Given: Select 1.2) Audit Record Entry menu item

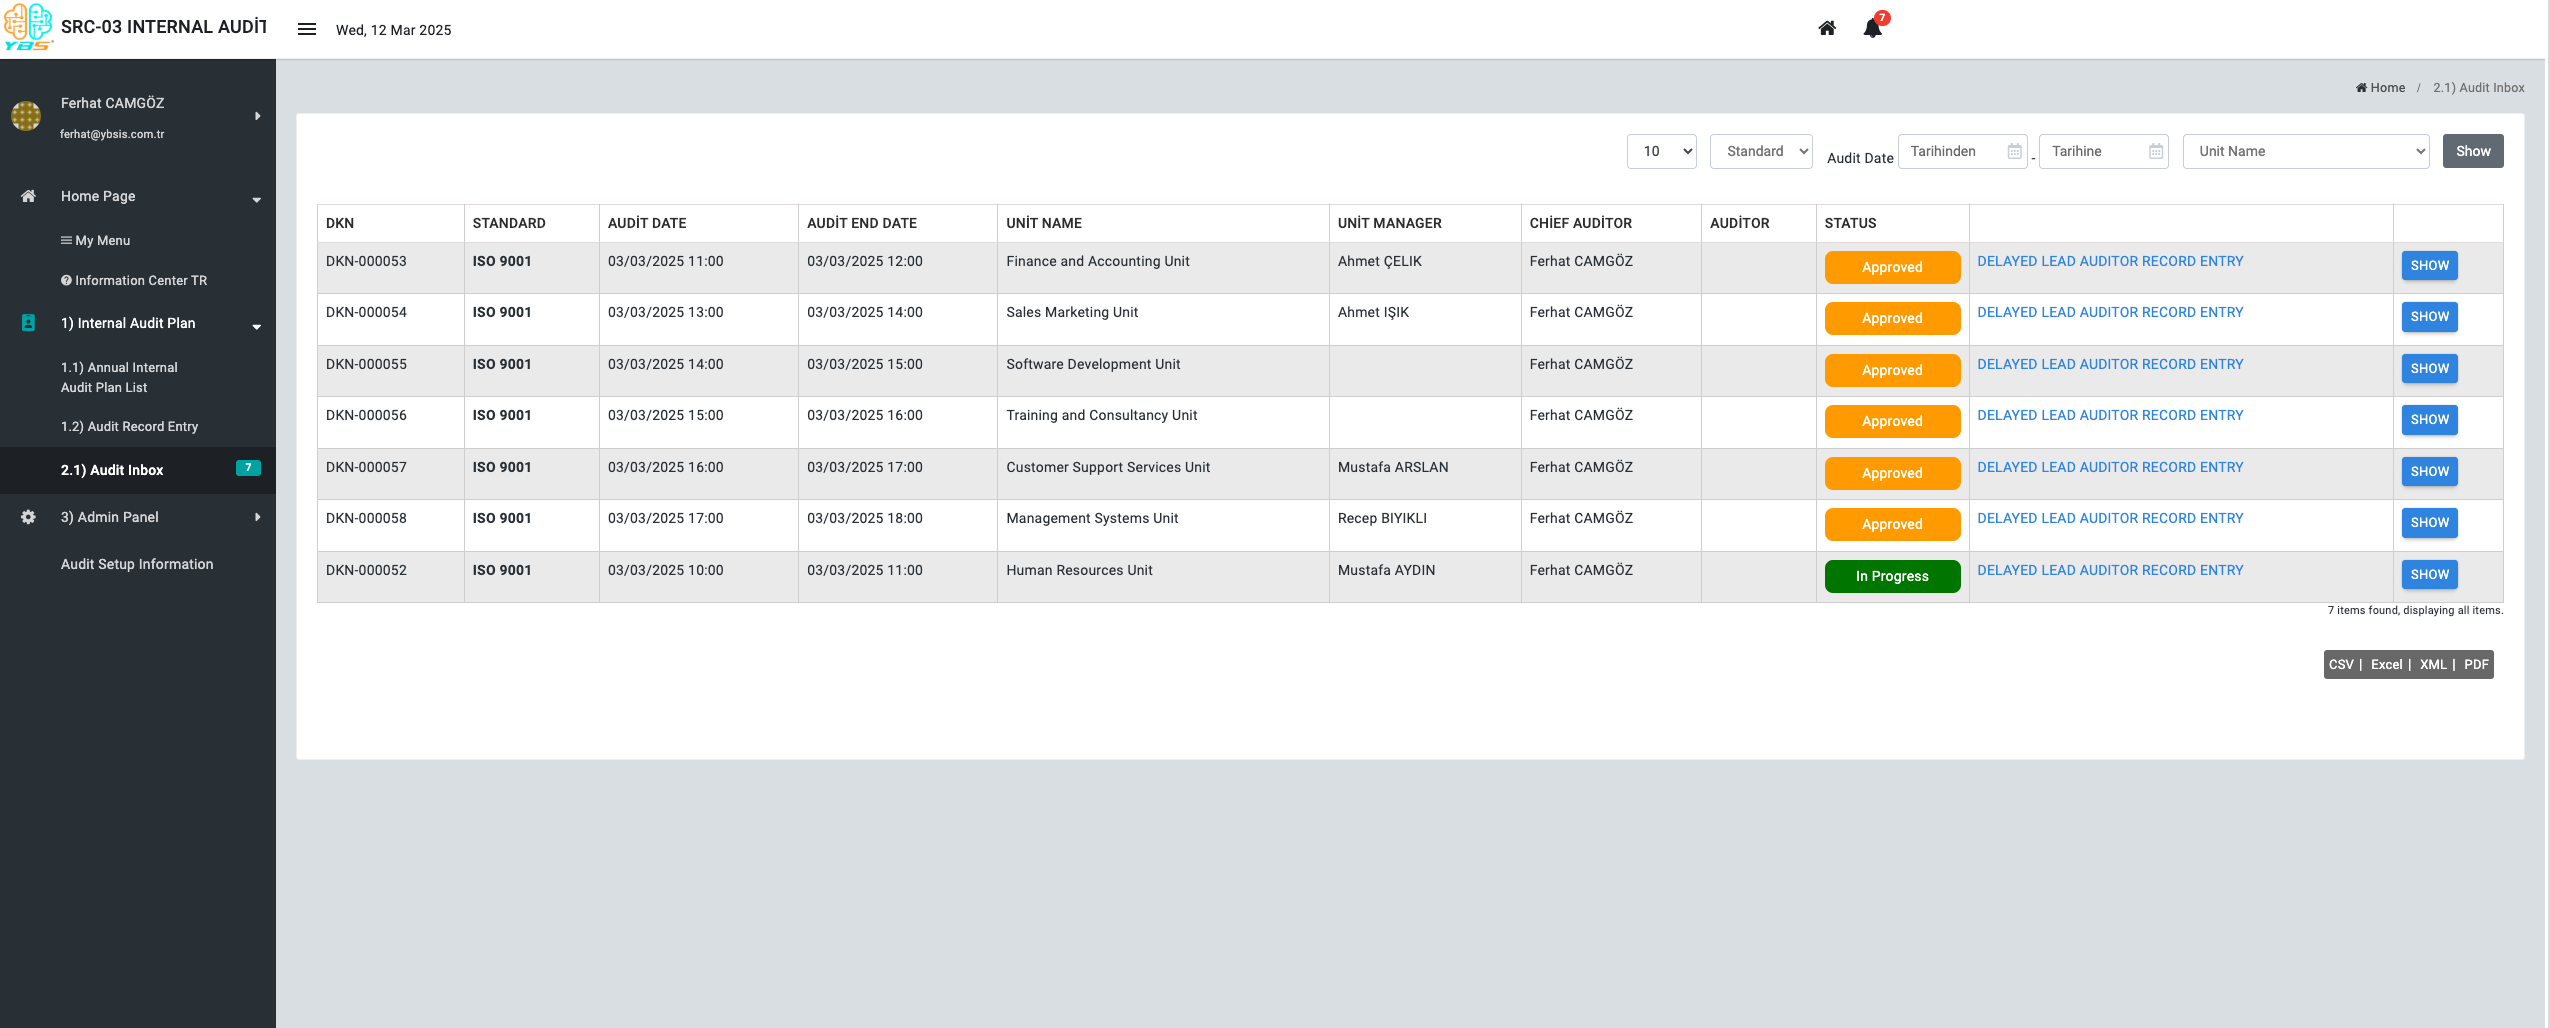Looking at the screenshot, I should point(129,426).
